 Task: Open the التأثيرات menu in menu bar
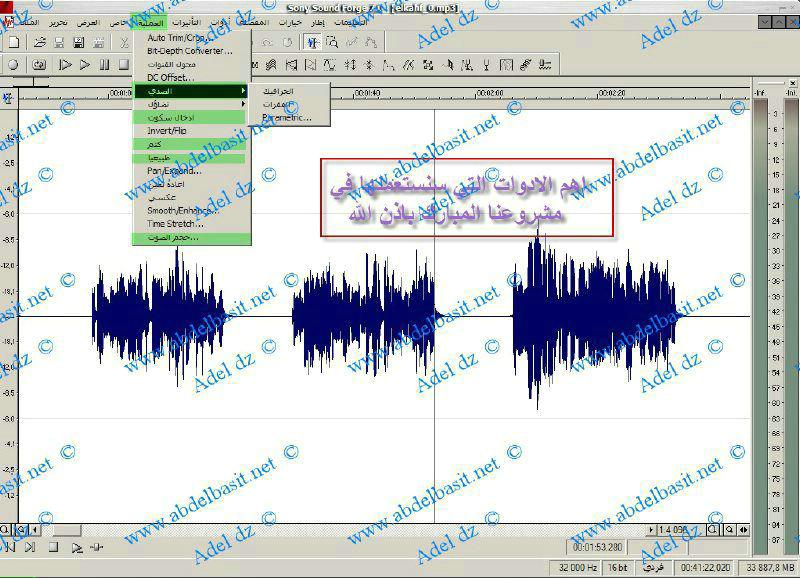coord(186,23)
